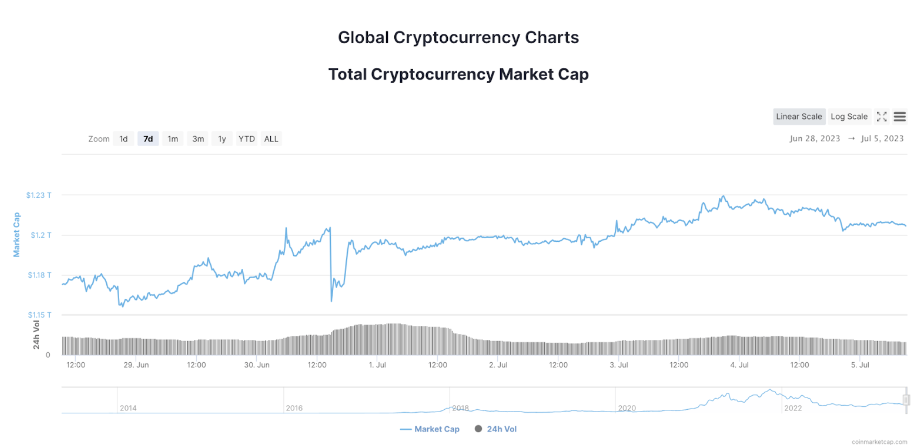Open the coinmarketcap.com credit link
Viewport: 915px width, 445px height.
(x=879, y=442)
